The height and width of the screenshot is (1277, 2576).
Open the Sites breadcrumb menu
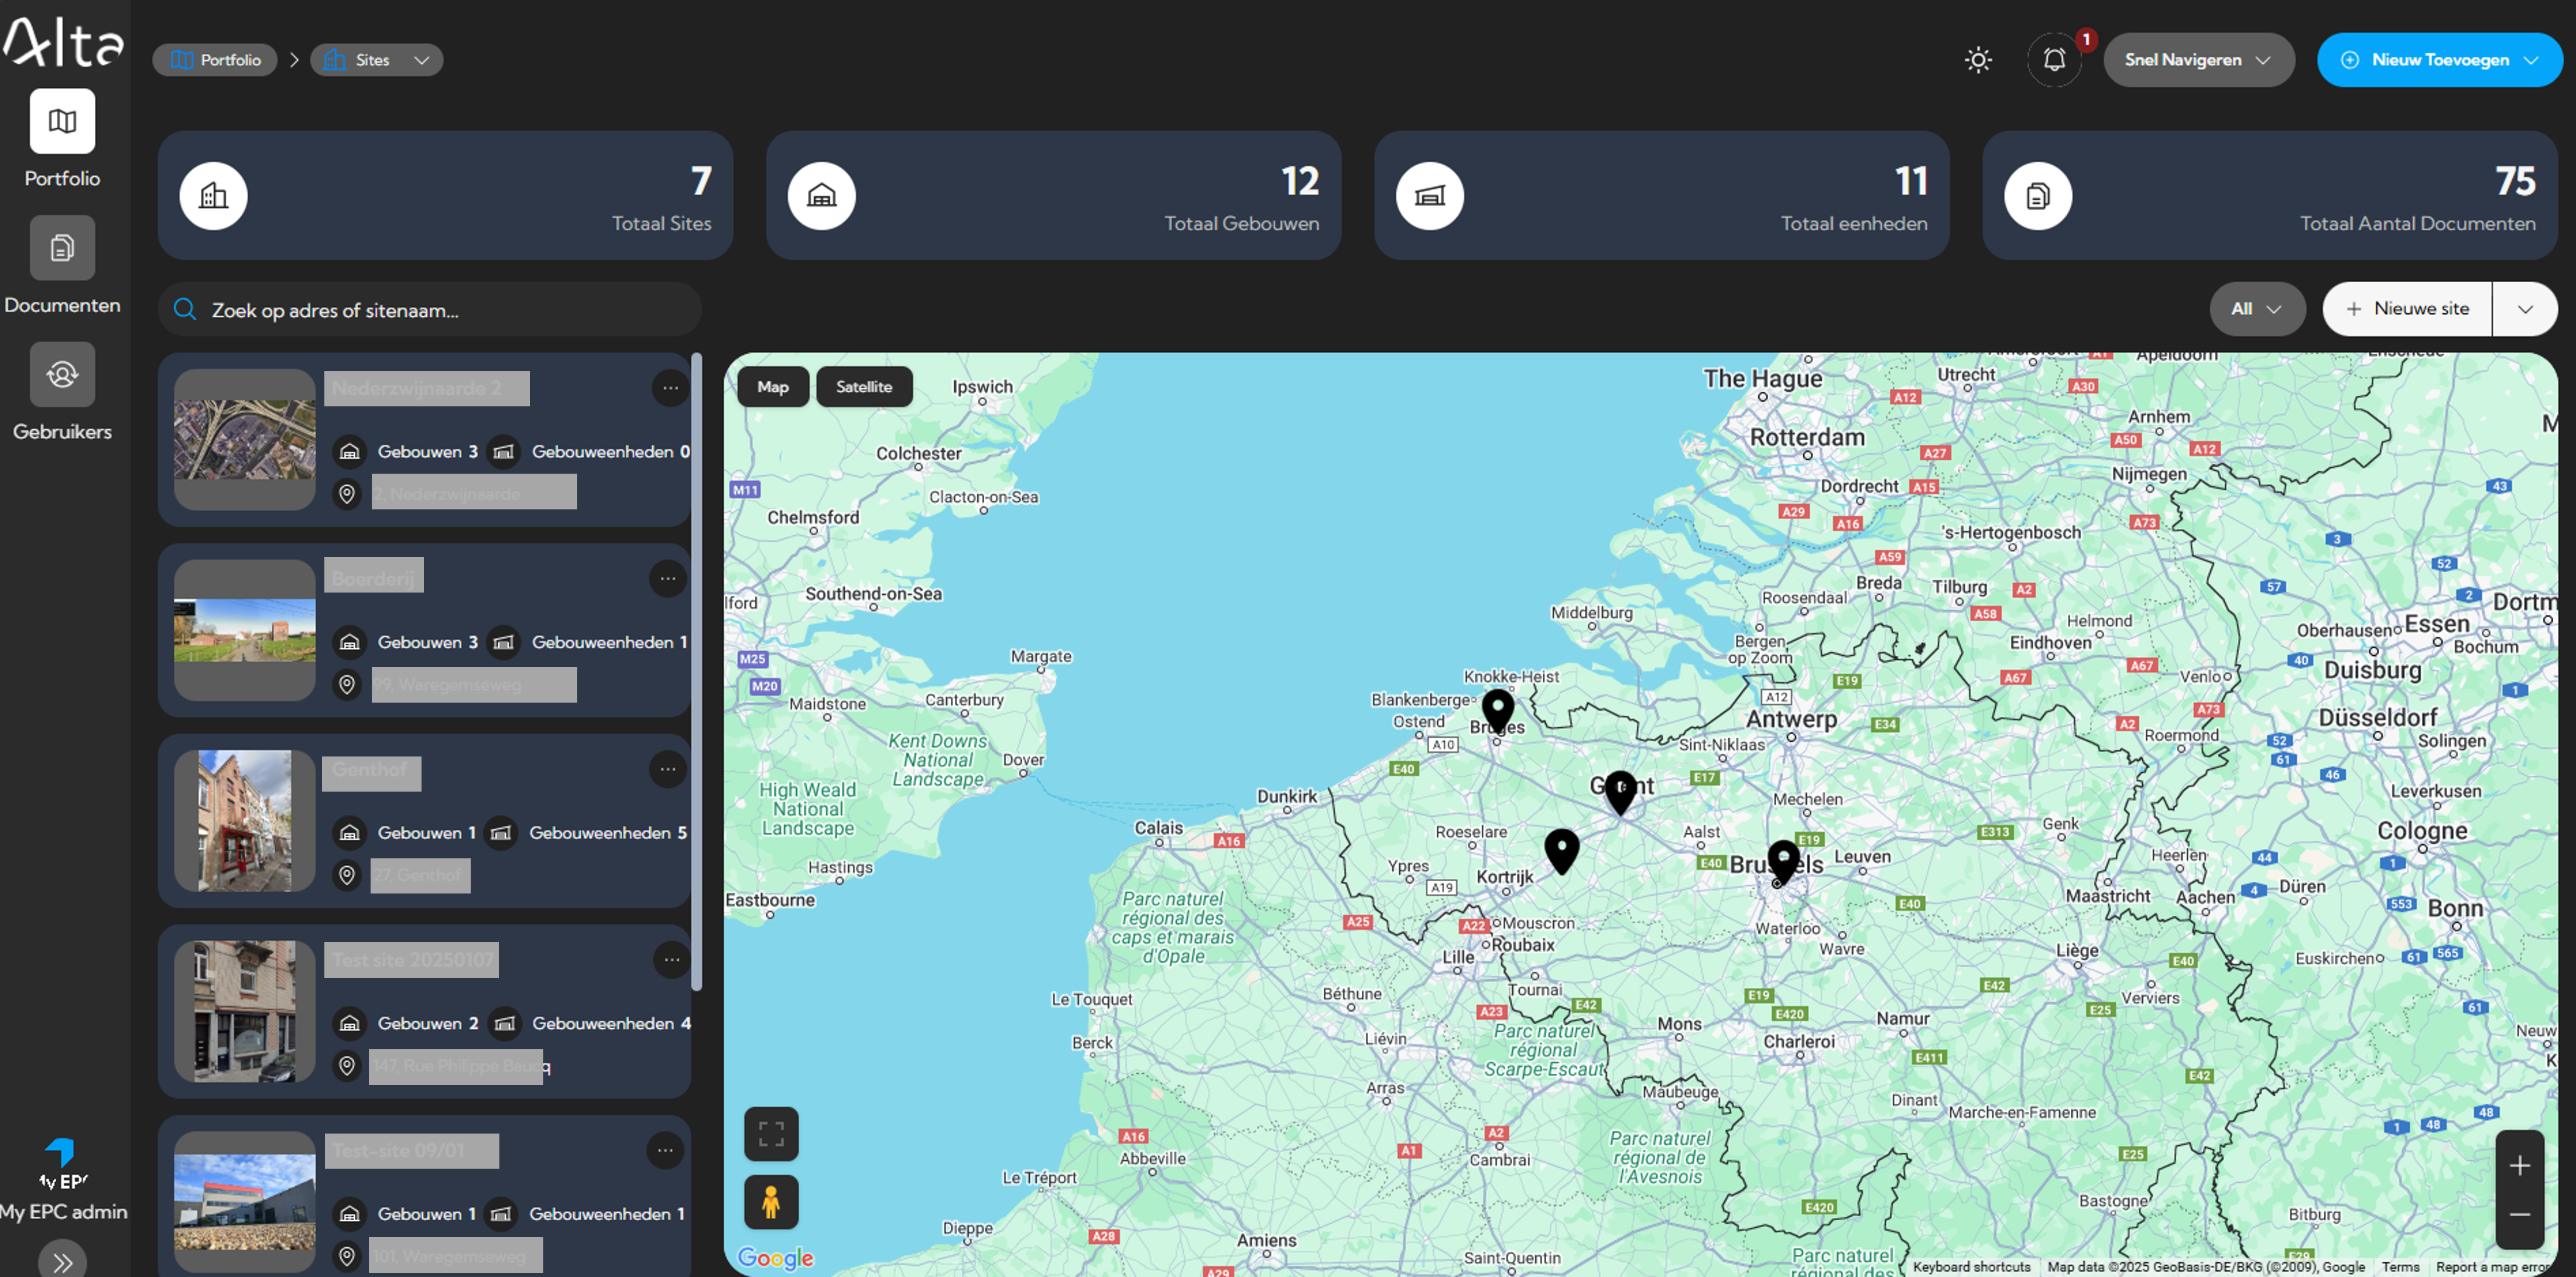376,60
